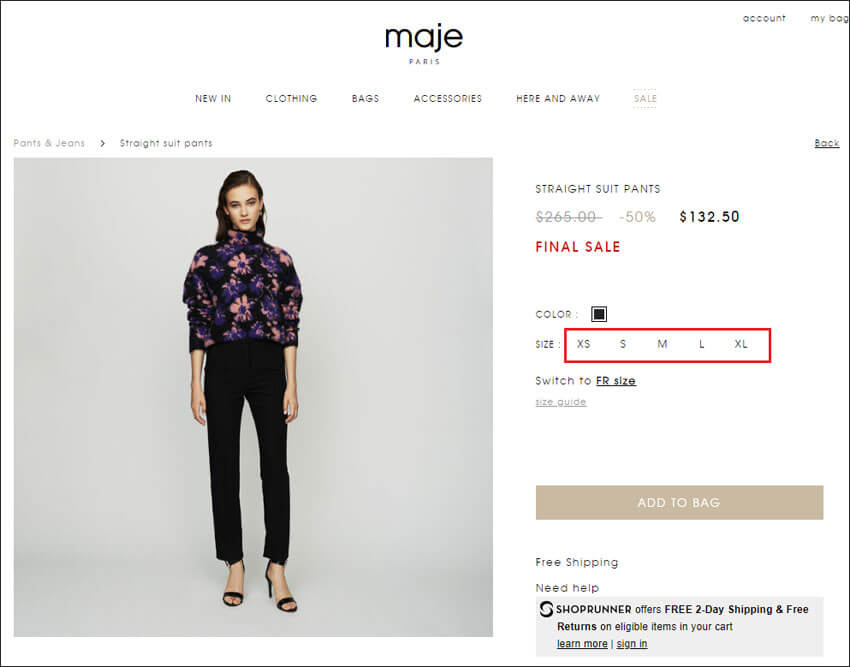The height and width of the screenshot is (667, 850).
Task: Open the account link
Action: coord(764,18)
